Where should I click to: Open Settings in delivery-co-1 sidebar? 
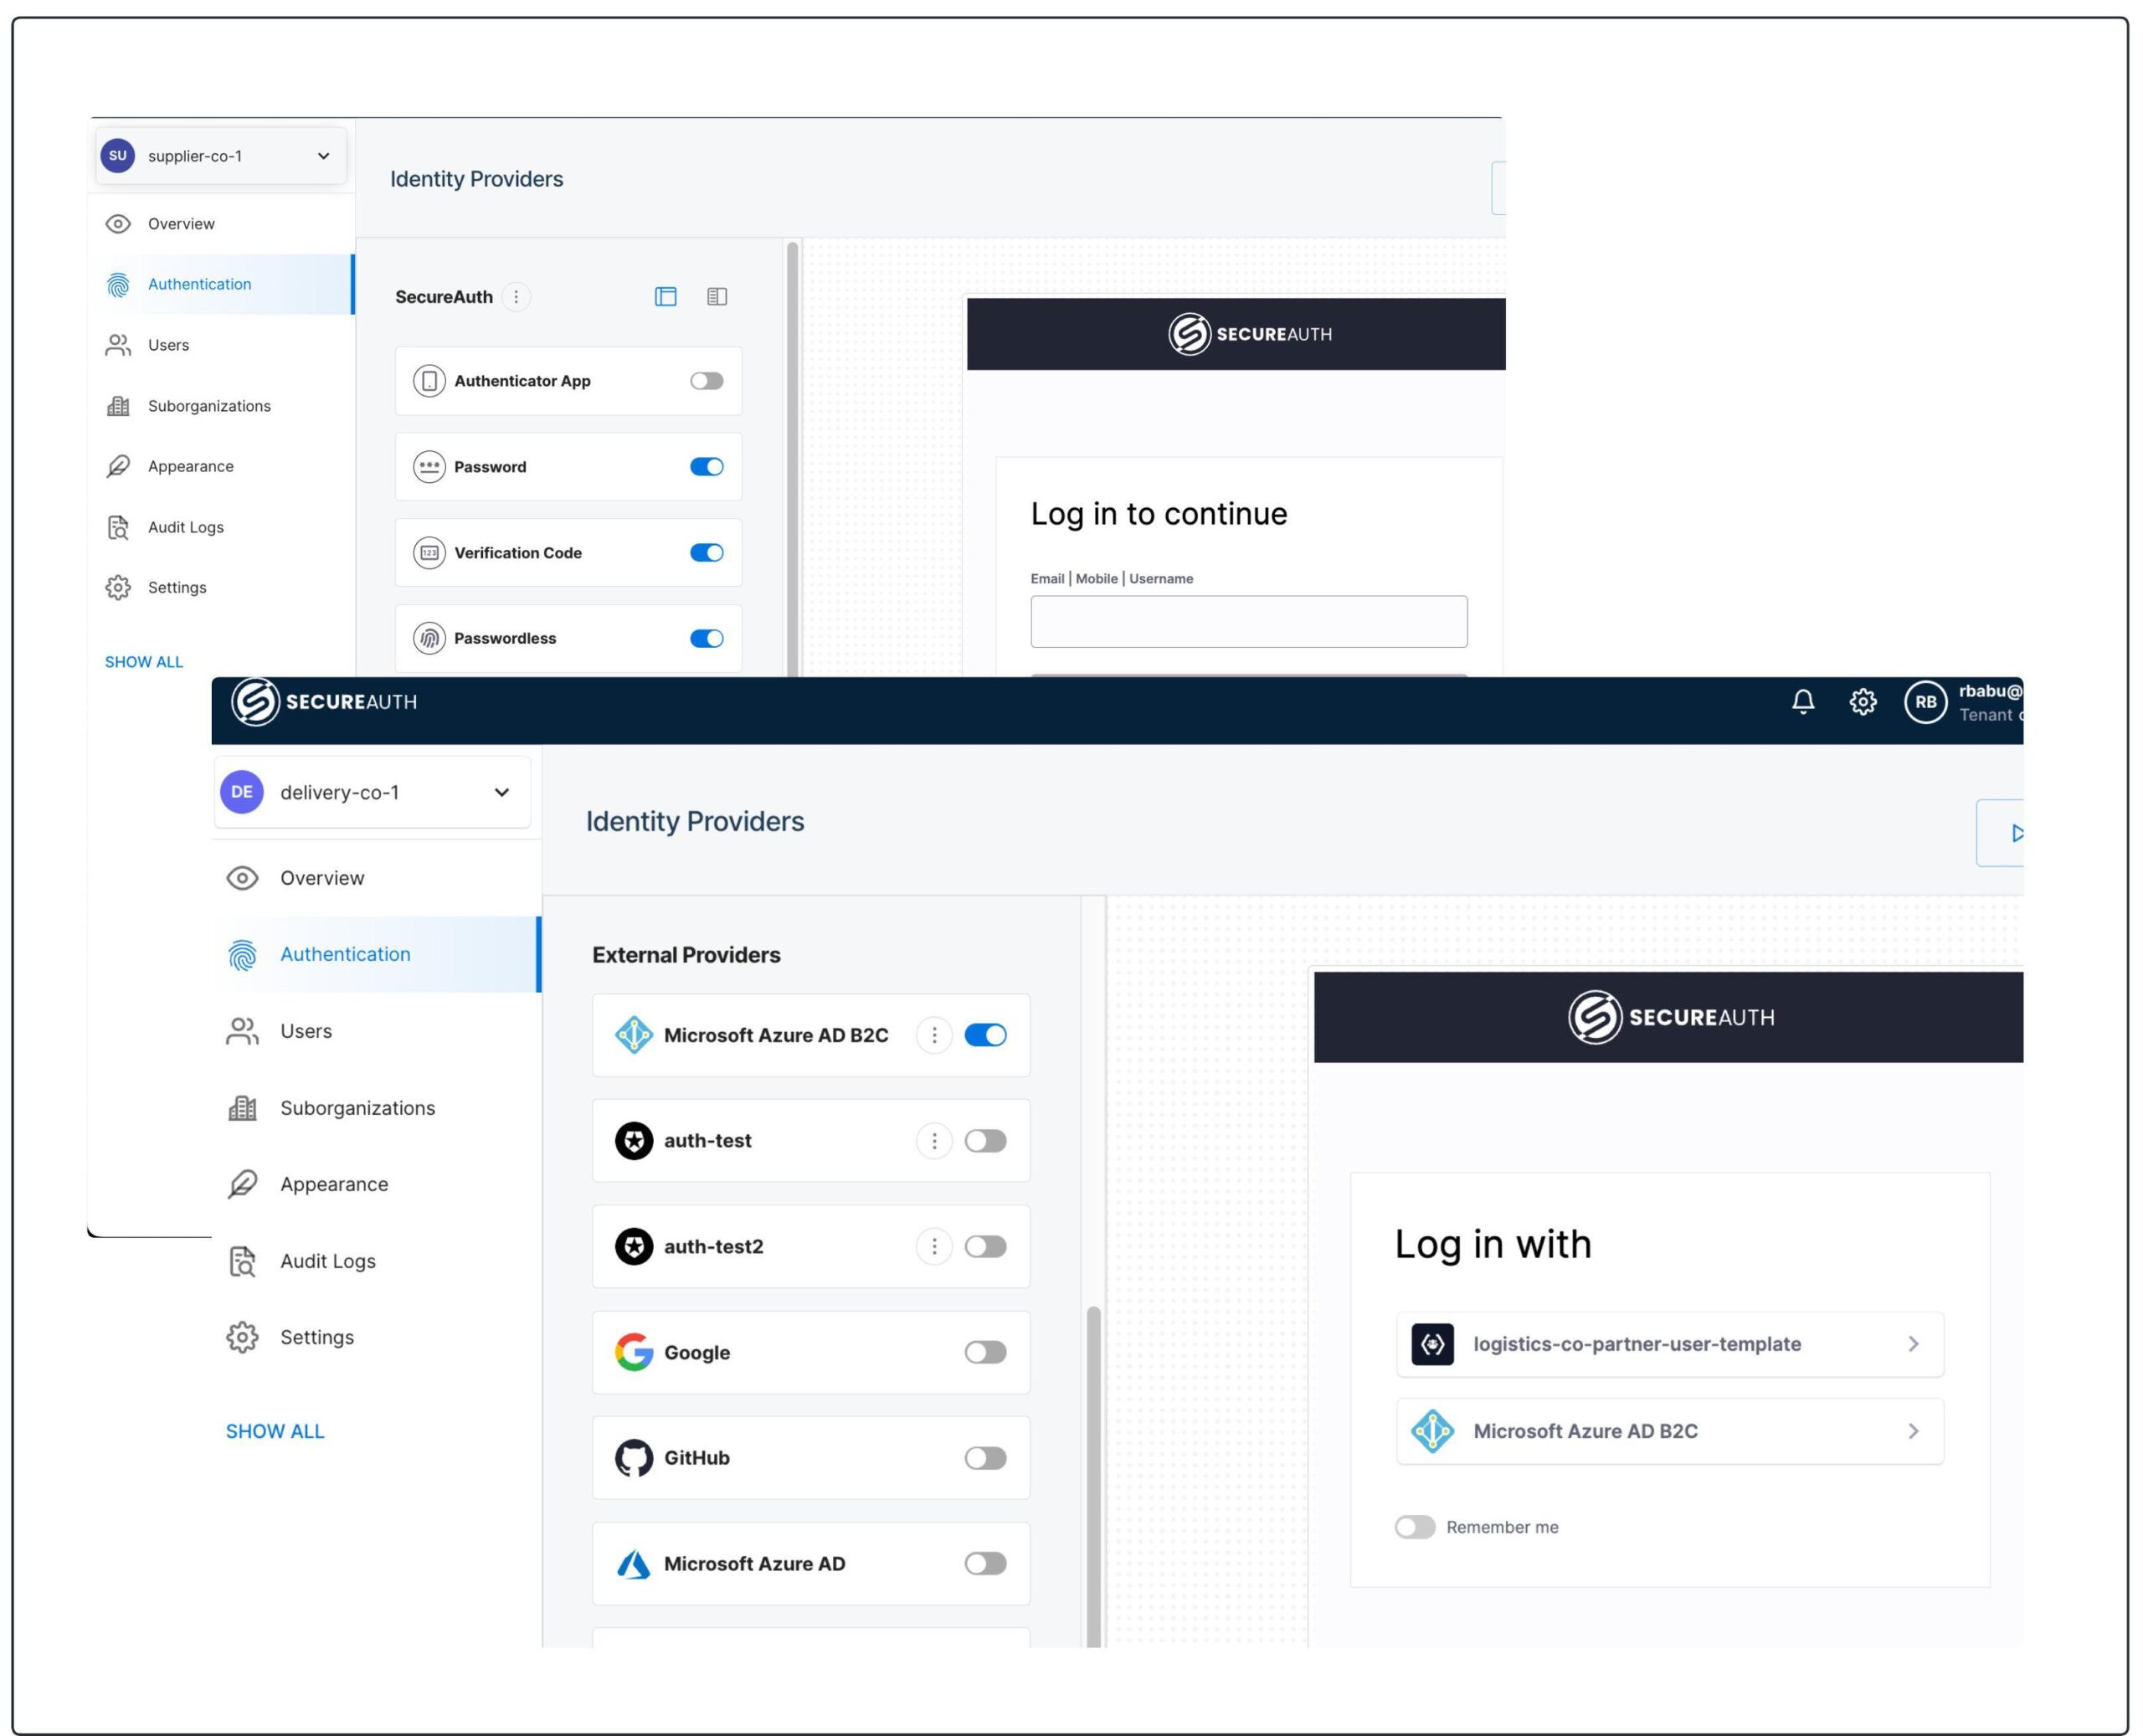(376, 1338)
